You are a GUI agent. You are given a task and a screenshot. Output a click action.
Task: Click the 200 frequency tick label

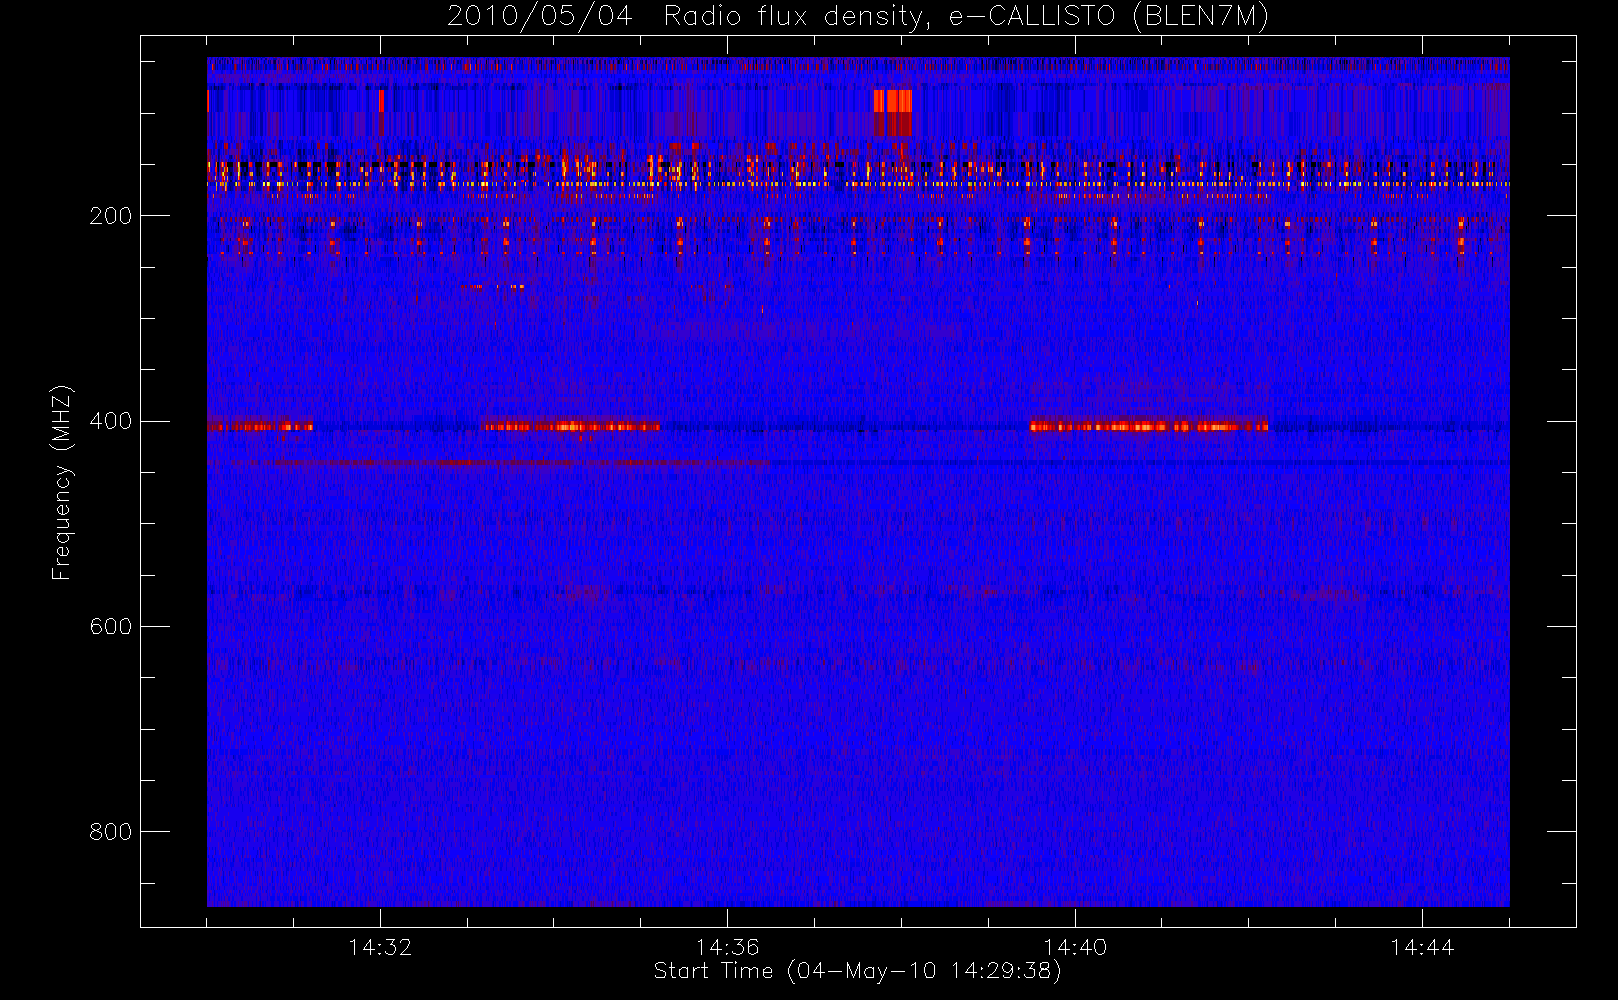pos(110,216)
